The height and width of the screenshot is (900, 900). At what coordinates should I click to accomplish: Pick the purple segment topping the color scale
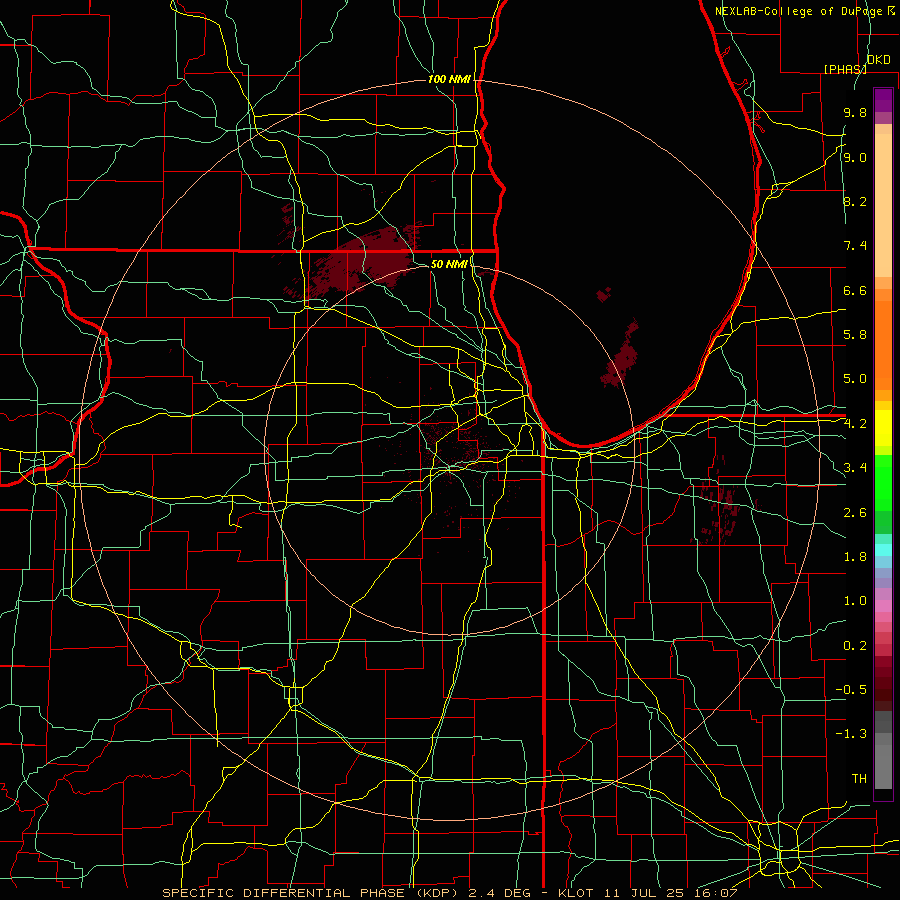click(883, 100)
